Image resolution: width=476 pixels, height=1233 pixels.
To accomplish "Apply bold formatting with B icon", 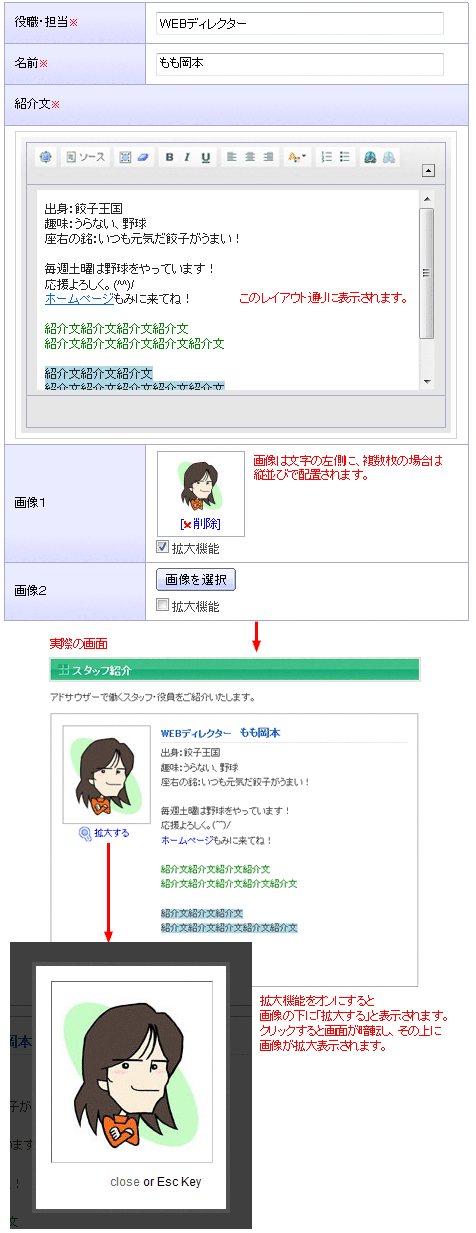I will [x=170, y=157].
